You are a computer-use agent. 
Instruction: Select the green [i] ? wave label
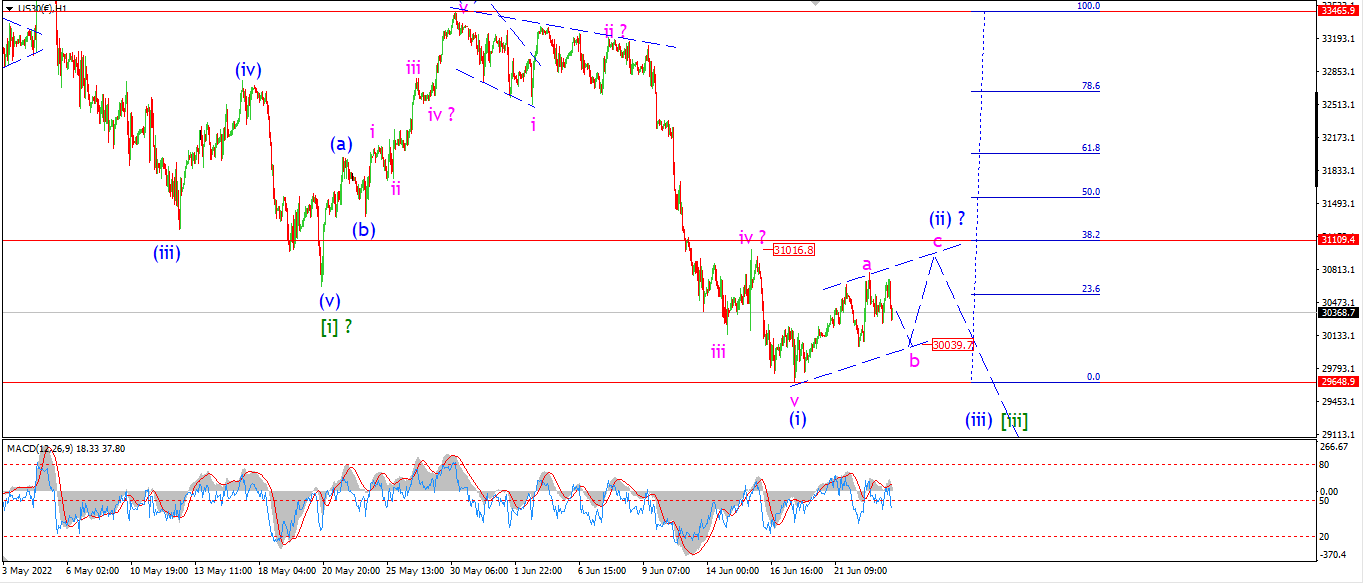(336, 326)
